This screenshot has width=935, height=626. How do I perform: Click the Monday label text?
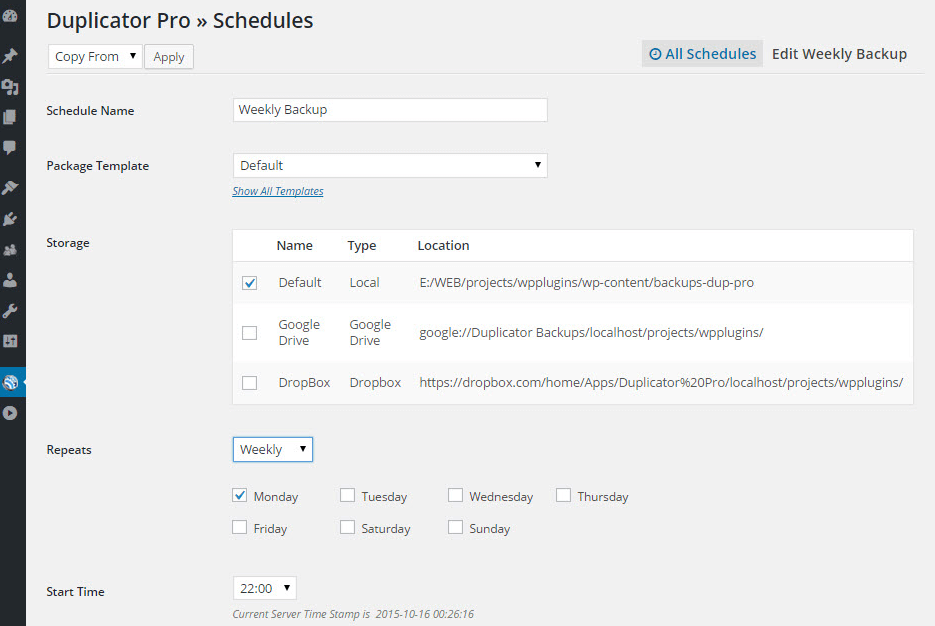[x=275, y=497]
